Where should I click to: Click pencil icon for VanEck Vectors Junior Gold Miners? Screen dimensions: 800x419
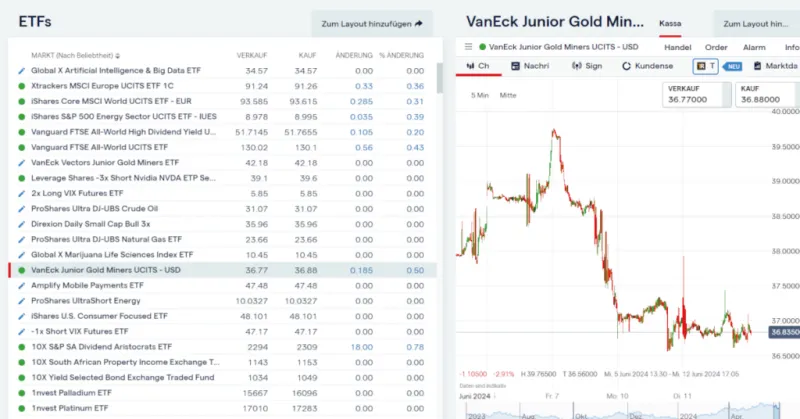coord(21,163)
